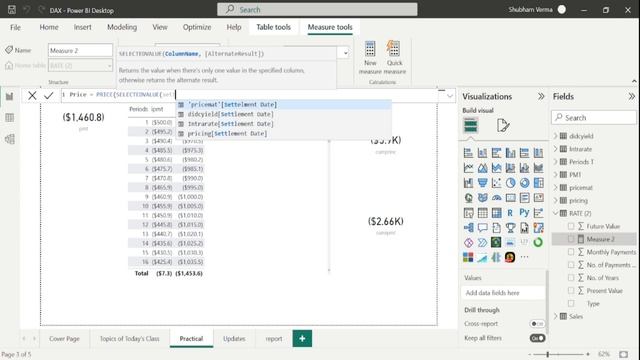Screen dimensions: 640x360
Task: Collapse the Fields pane
Action: (632, 96)
